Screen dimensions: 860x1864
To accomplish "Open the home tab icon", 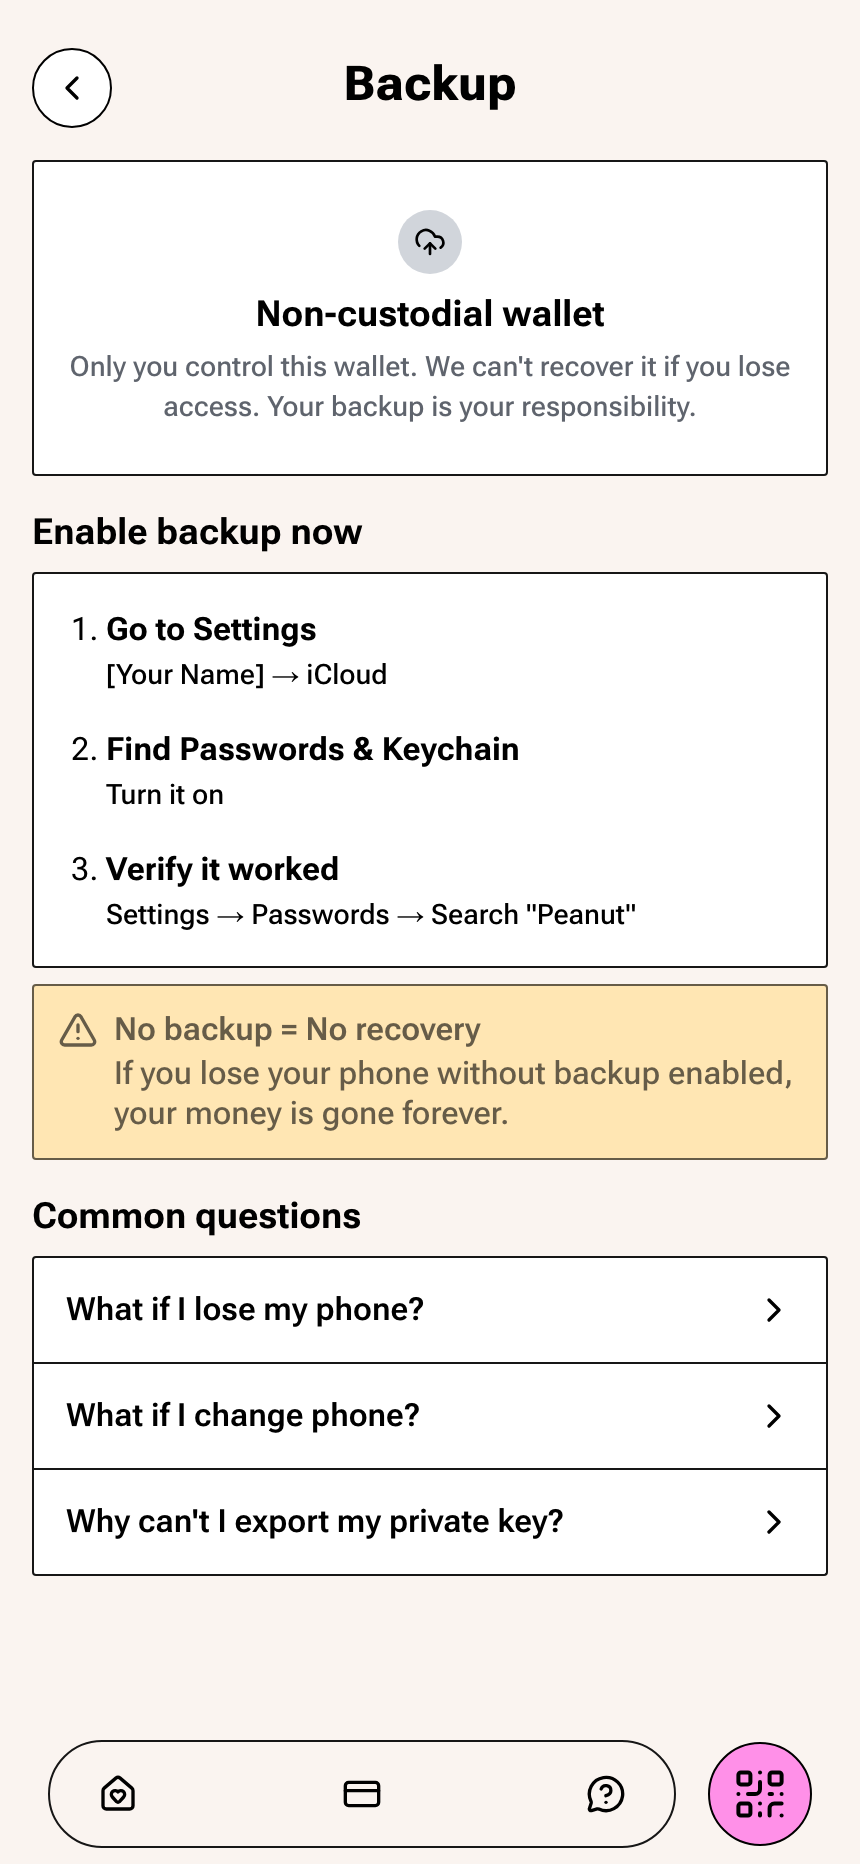I will [118, 1794].
